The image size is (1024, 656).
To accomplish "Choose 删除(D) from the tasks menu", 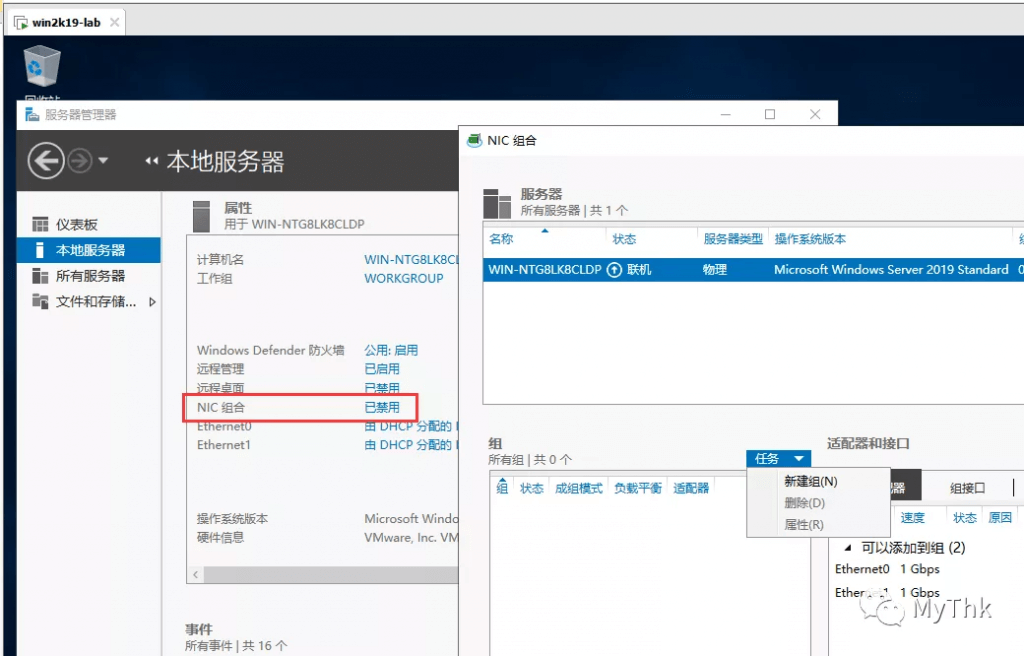I will (x=805, y=503).
